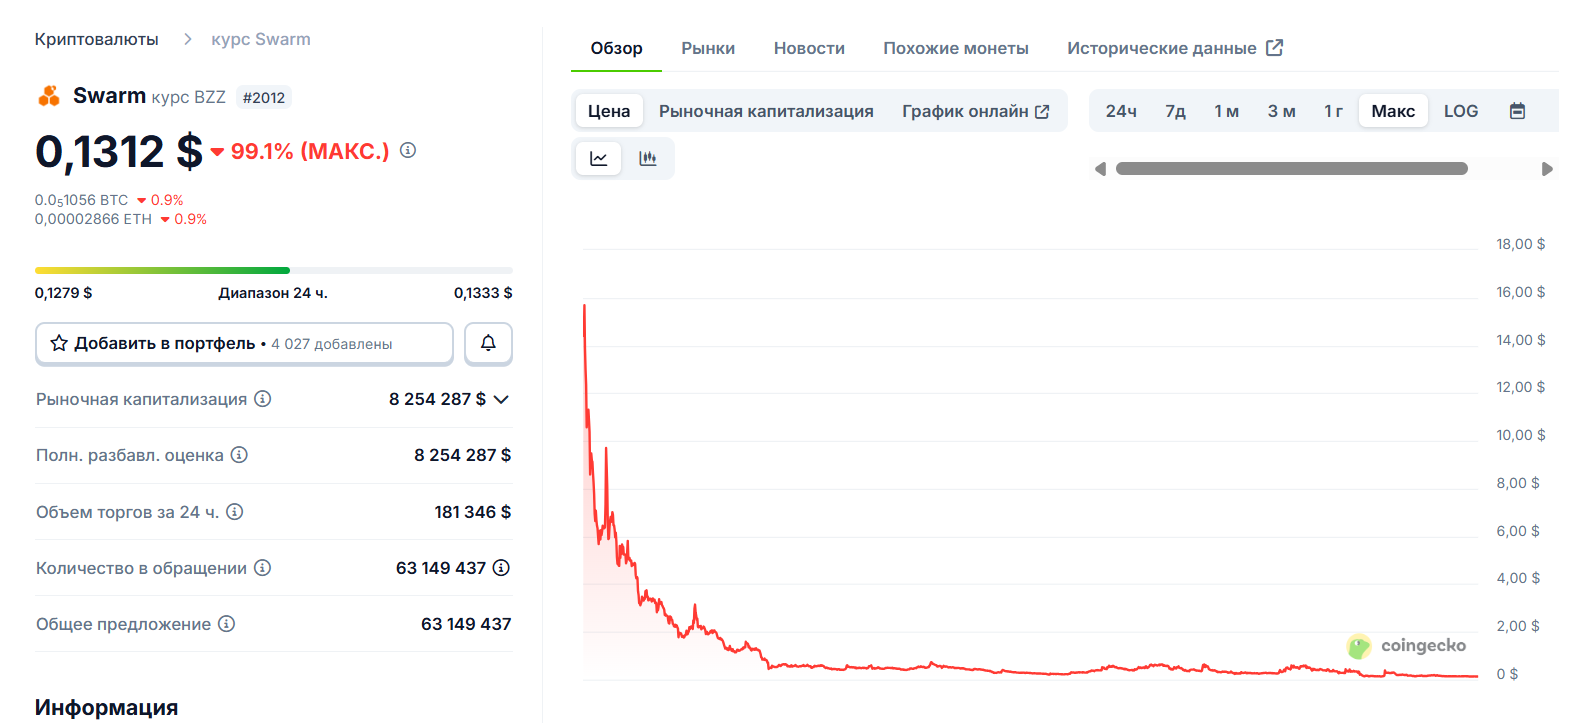Select the Цена chart mode

(609, 111)
